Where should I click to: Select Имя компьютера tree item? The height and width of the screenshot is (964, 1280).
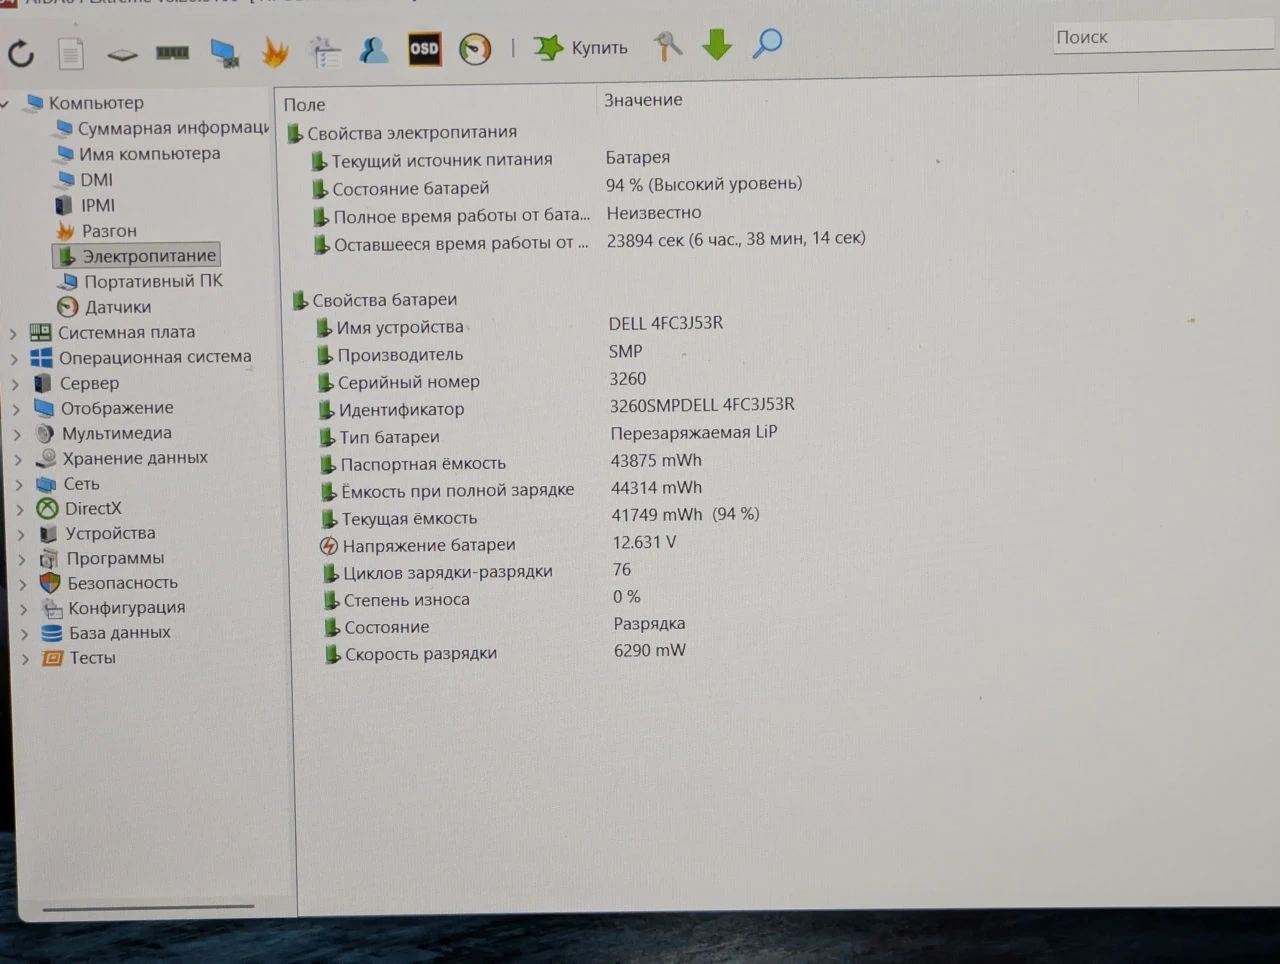point(138,154)
